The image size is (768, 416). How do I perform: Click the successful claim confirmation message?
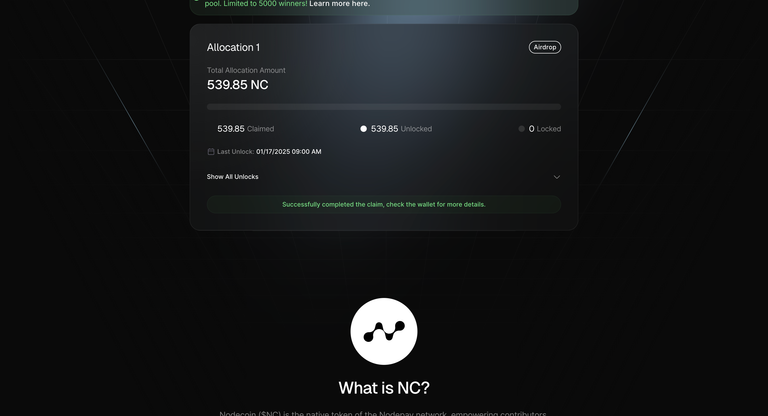384,204
